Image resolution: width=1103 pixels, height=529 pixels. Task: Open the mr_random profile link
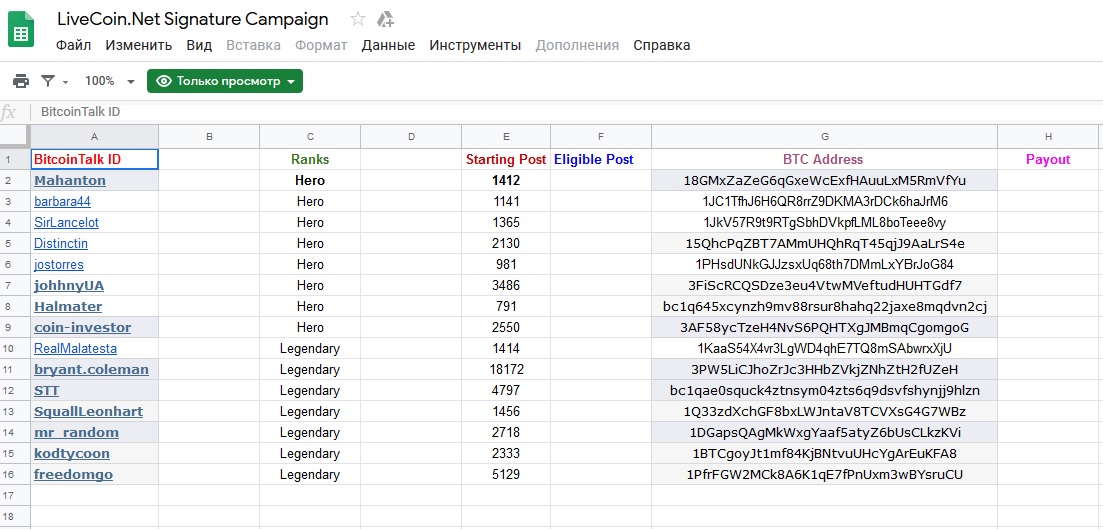pos(76,433)
